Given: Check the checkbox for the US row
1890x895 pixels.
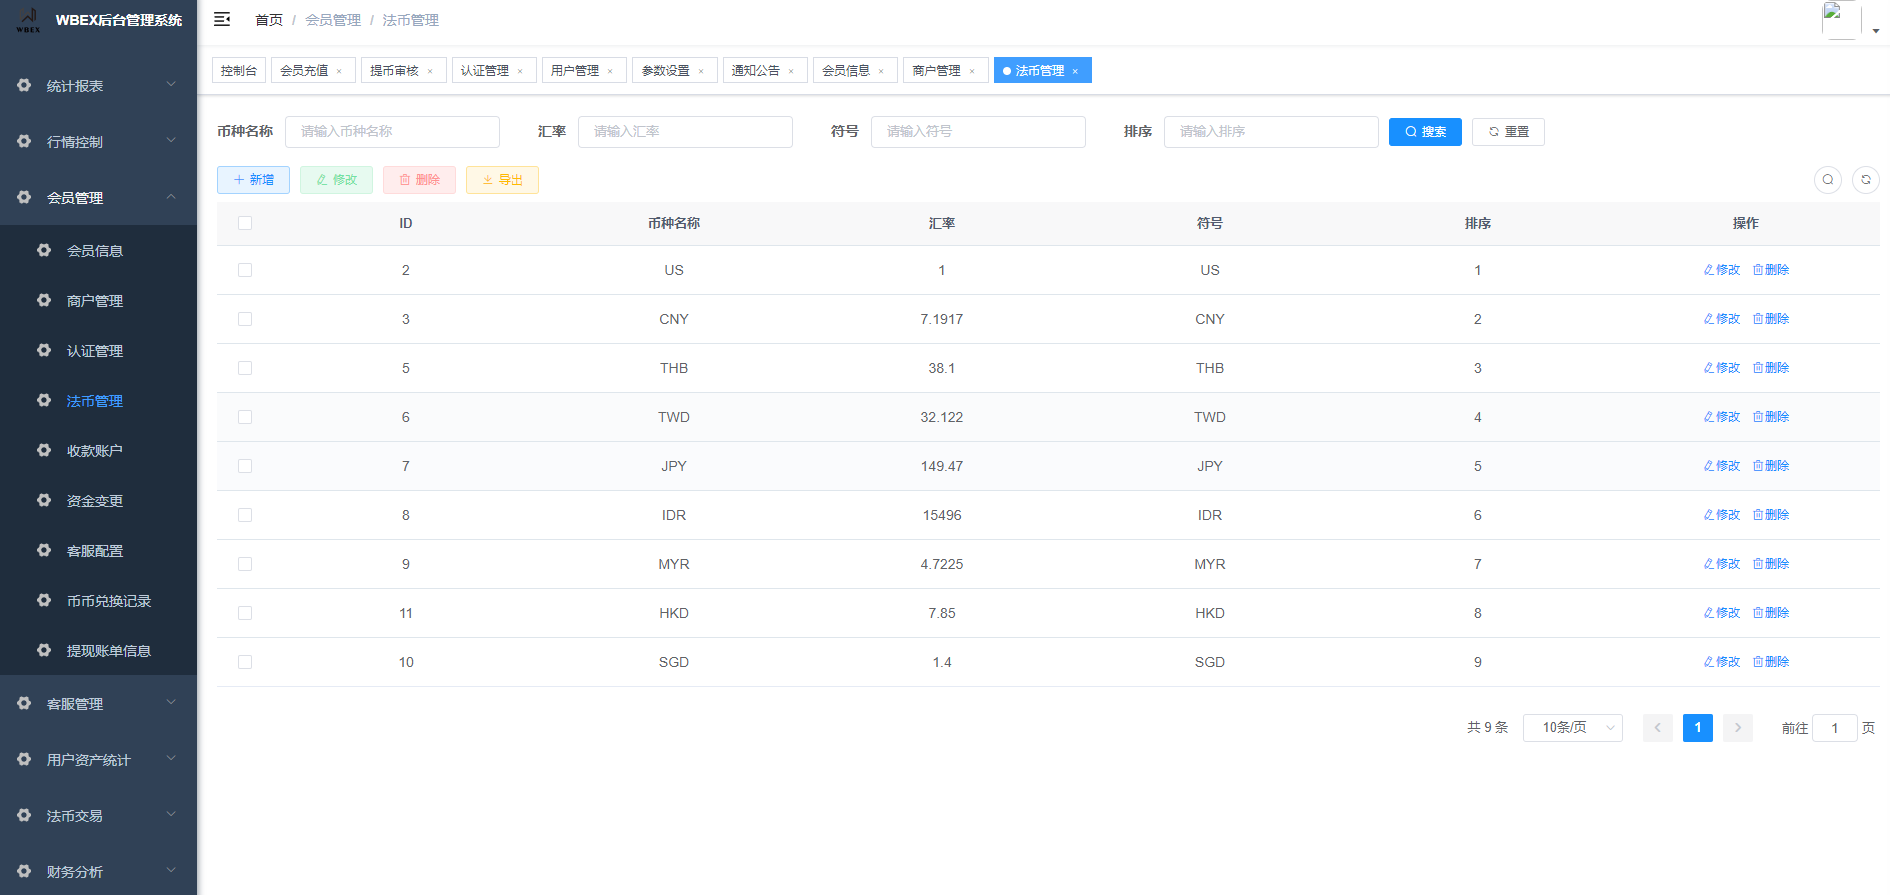Looking at the screenshot, I should point(245,270).
